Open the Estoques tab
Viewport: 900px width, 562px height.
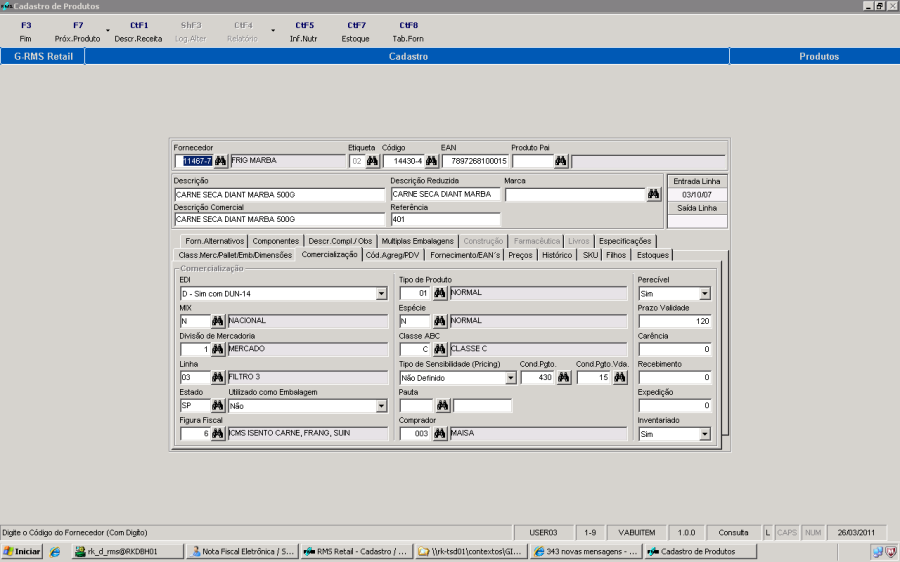[653, 255]
